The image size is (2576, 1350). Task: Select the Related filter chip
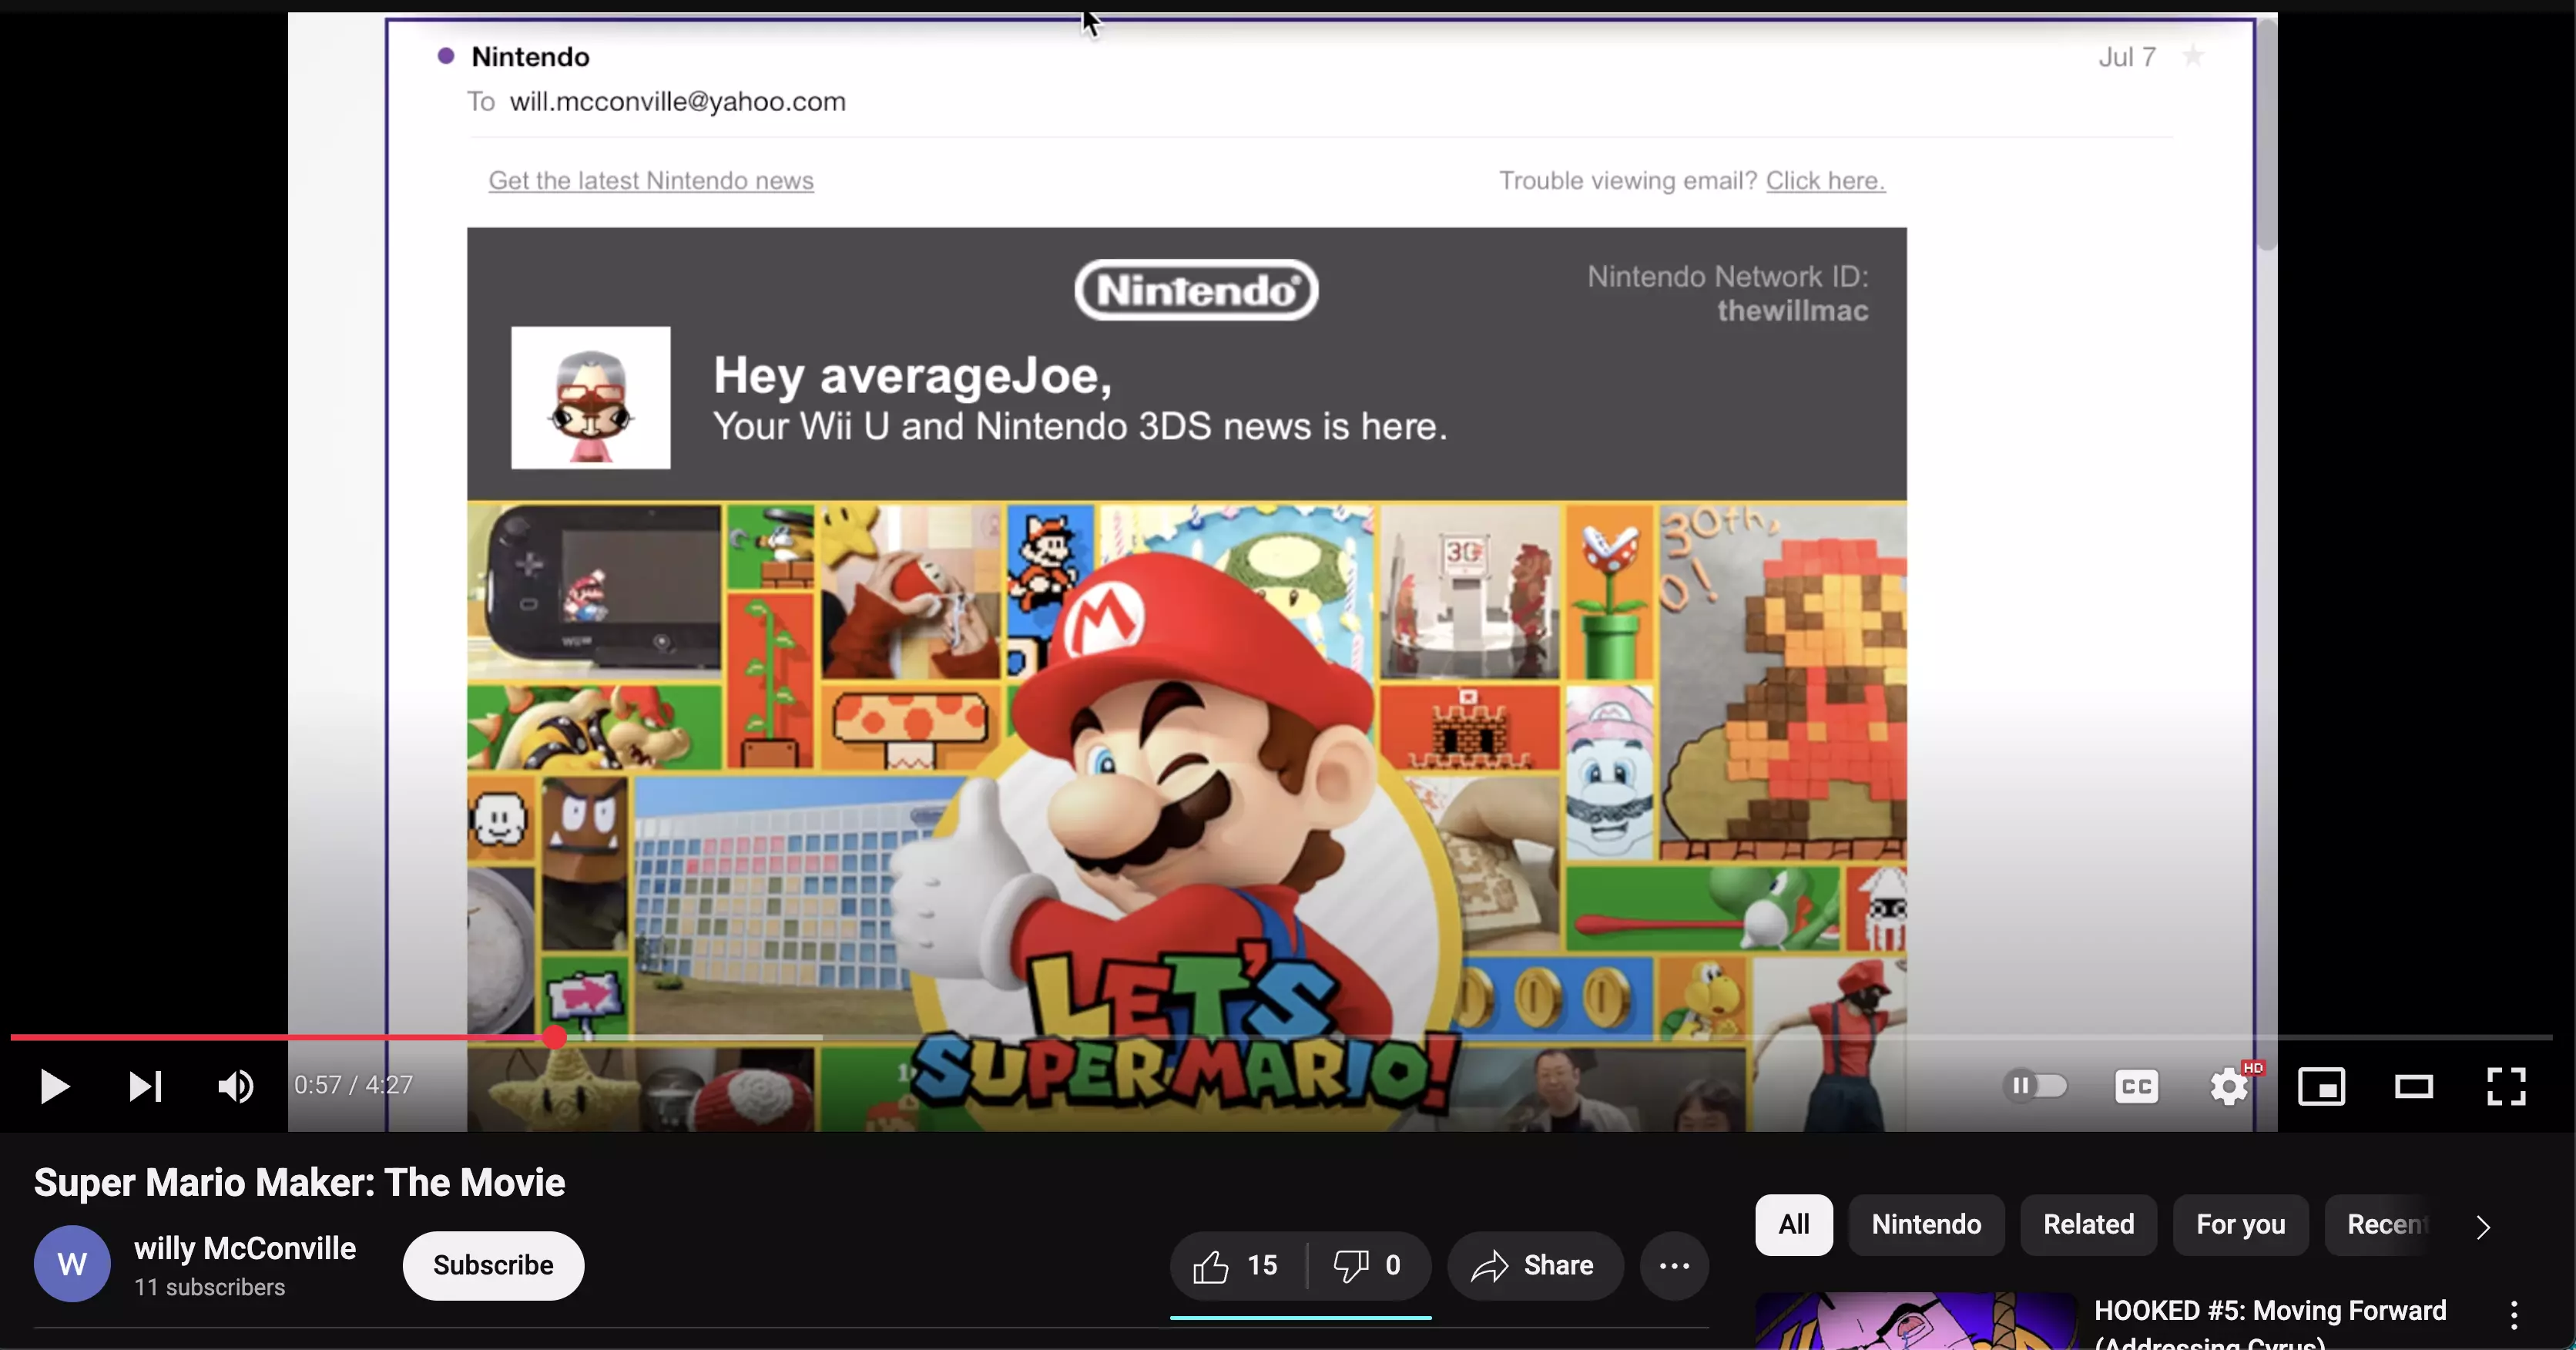point(2088,1225)
